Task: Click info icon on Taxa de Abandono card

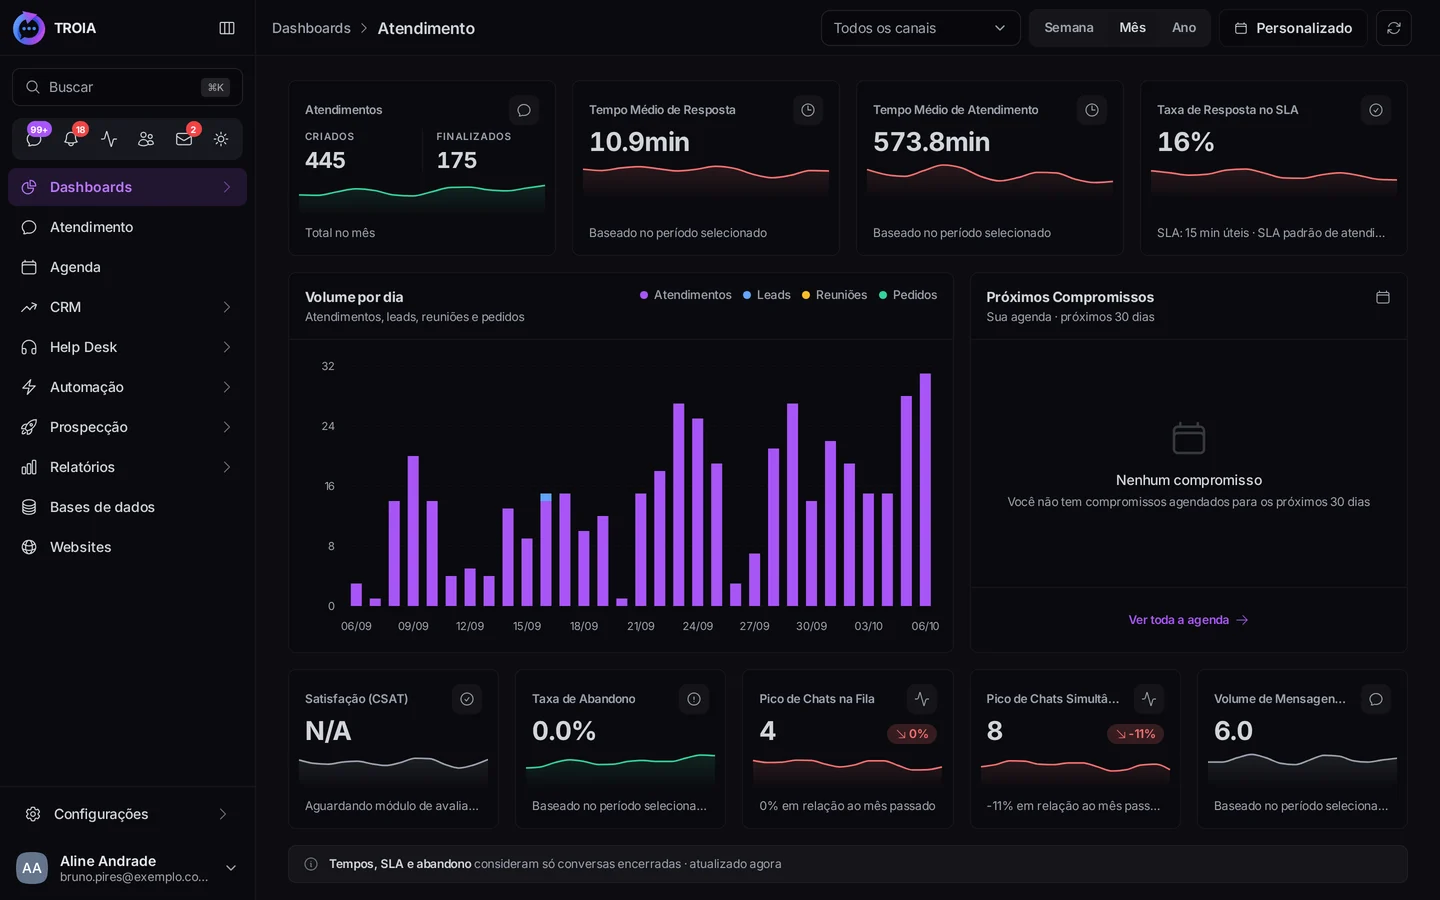Action: 694,699
